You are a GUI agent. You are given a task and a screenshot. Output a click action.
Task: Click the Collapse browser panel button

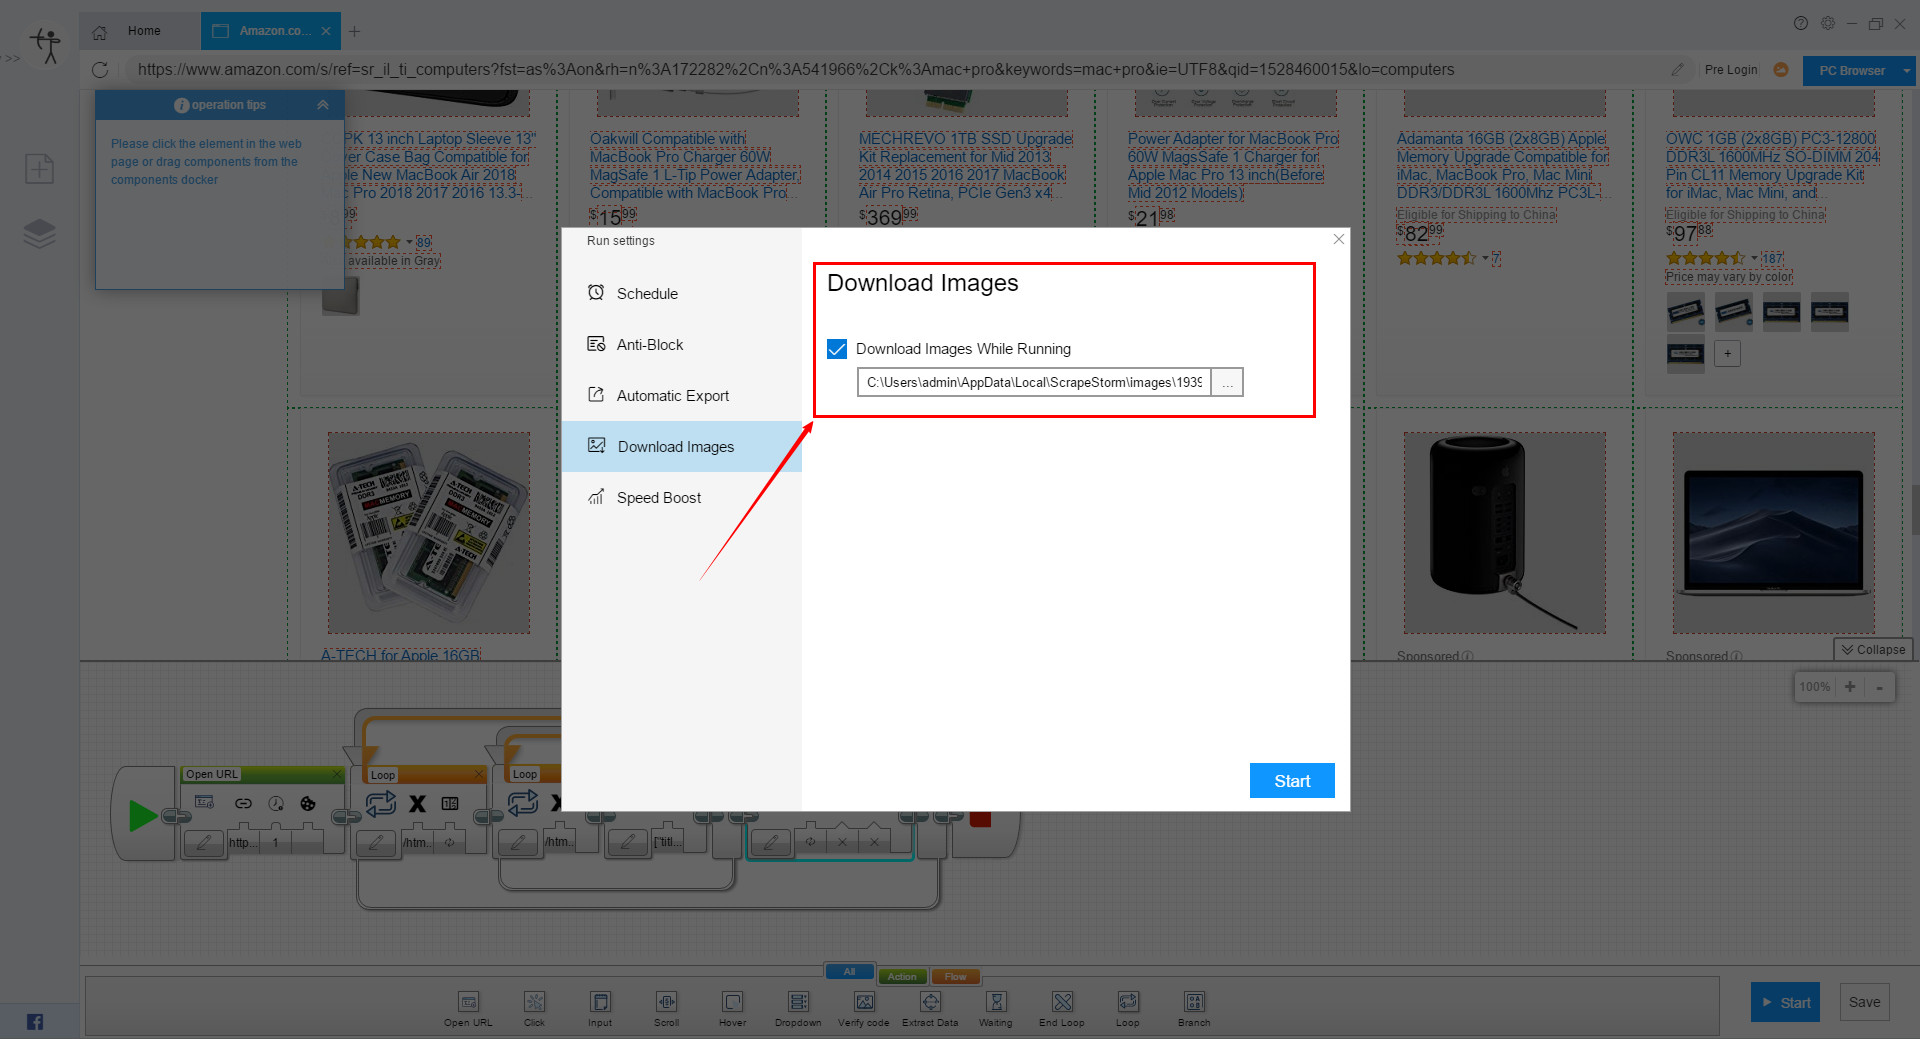(1873, 649)
